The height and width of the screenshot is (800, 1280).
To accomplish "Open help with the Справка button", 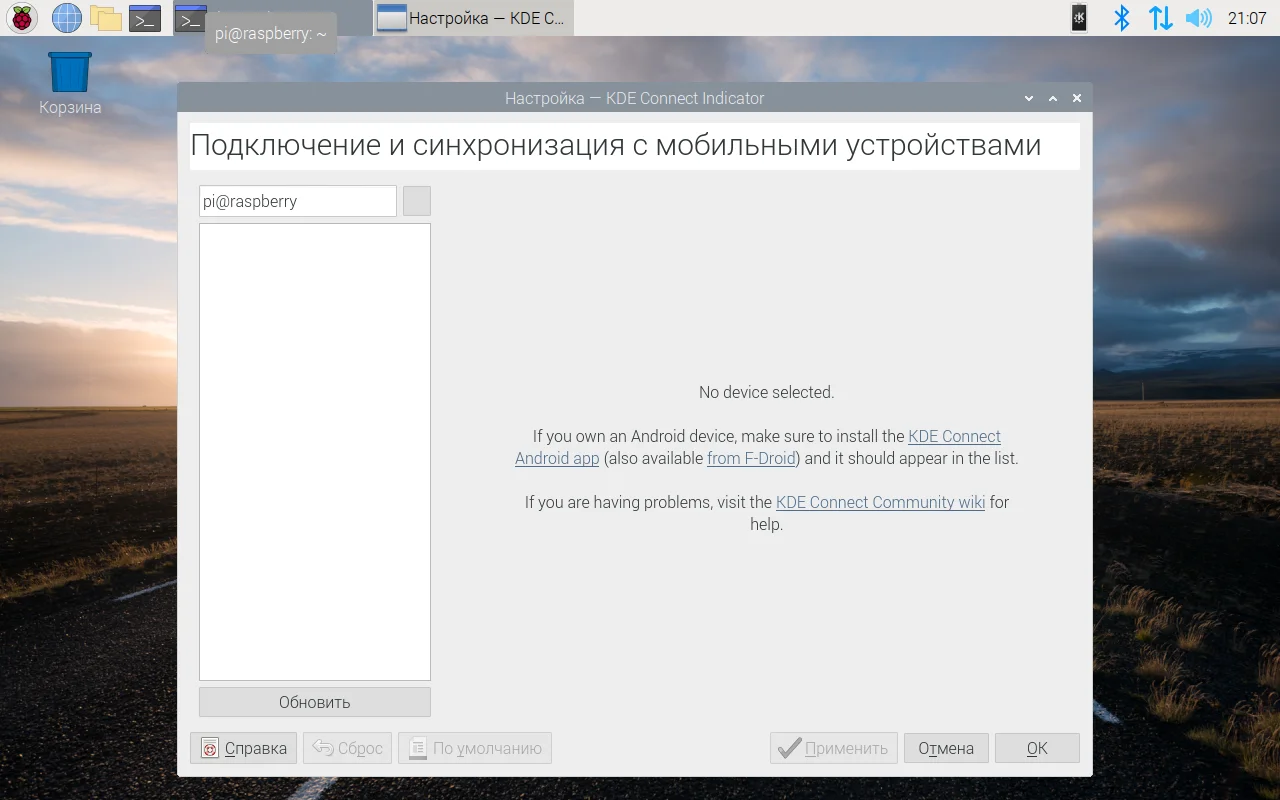I will (x=244, y=748).
